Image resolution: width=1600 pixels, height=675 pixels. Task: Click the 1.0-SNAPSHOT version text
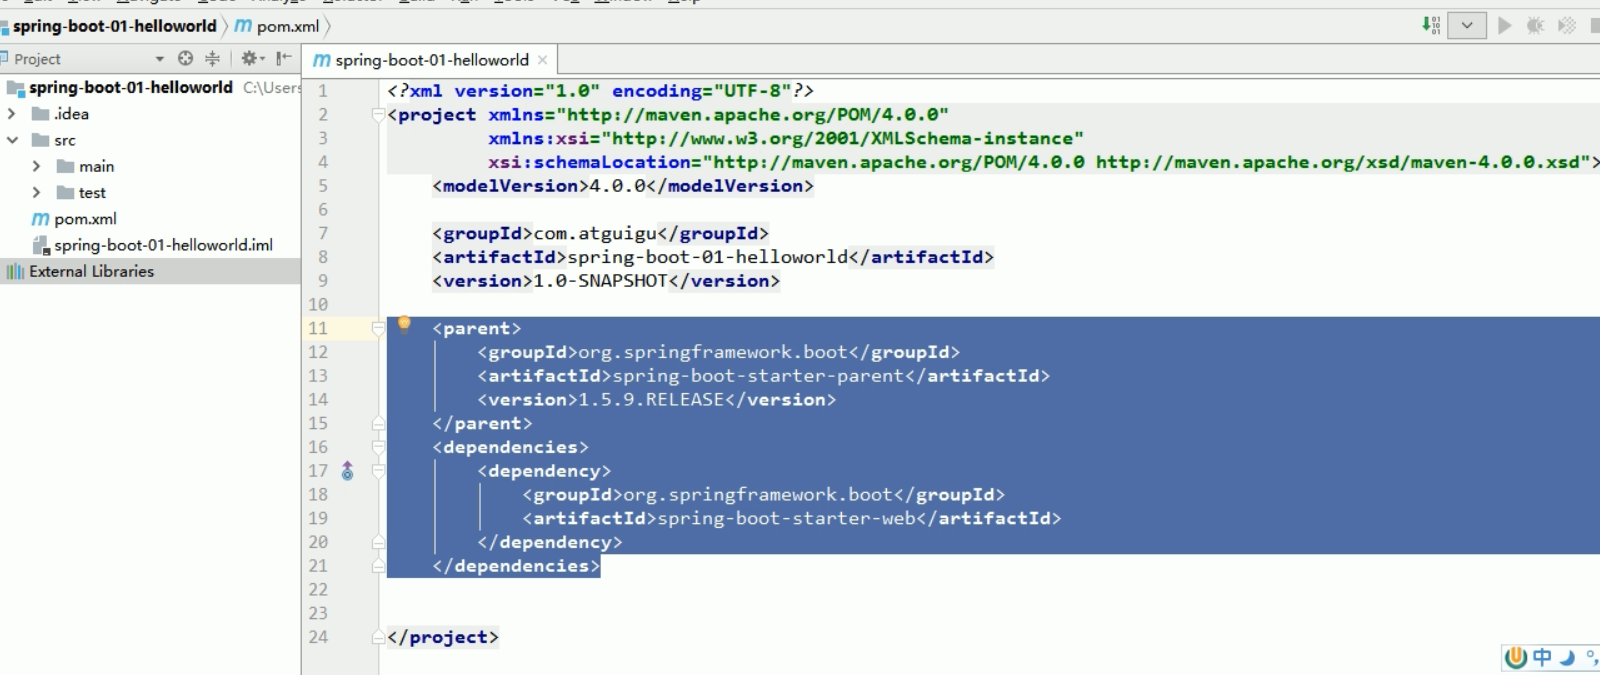pyautogui.click(x=600, y=281)
